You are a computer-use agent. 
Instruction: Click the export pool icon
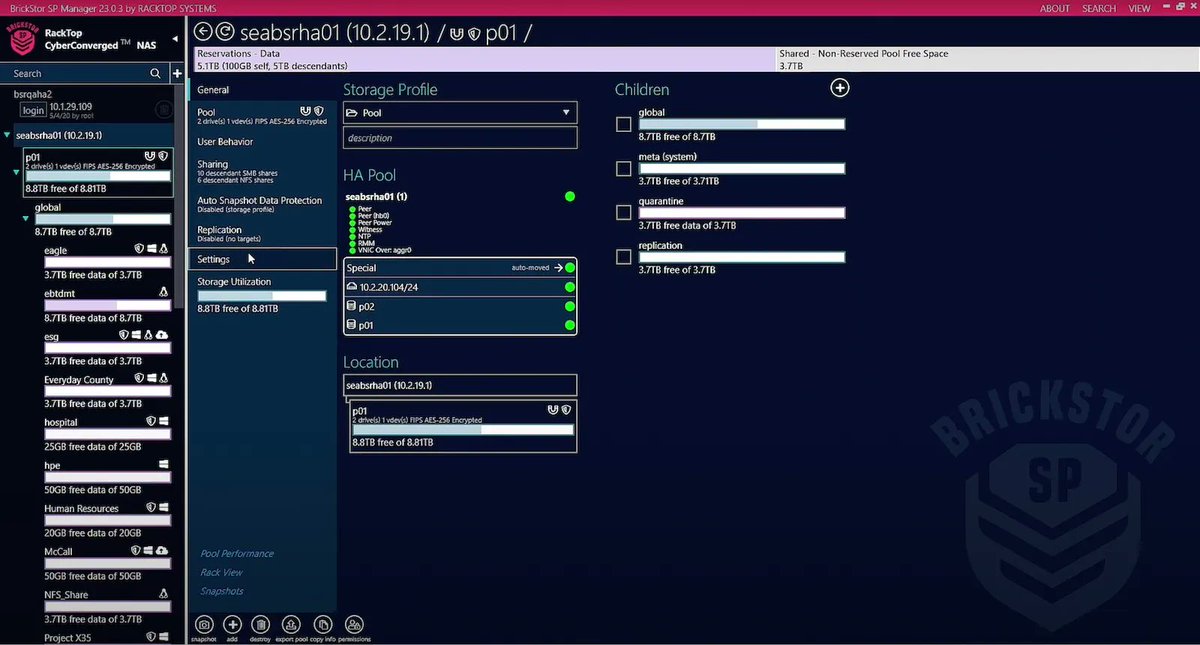click(x=291, y=624)
